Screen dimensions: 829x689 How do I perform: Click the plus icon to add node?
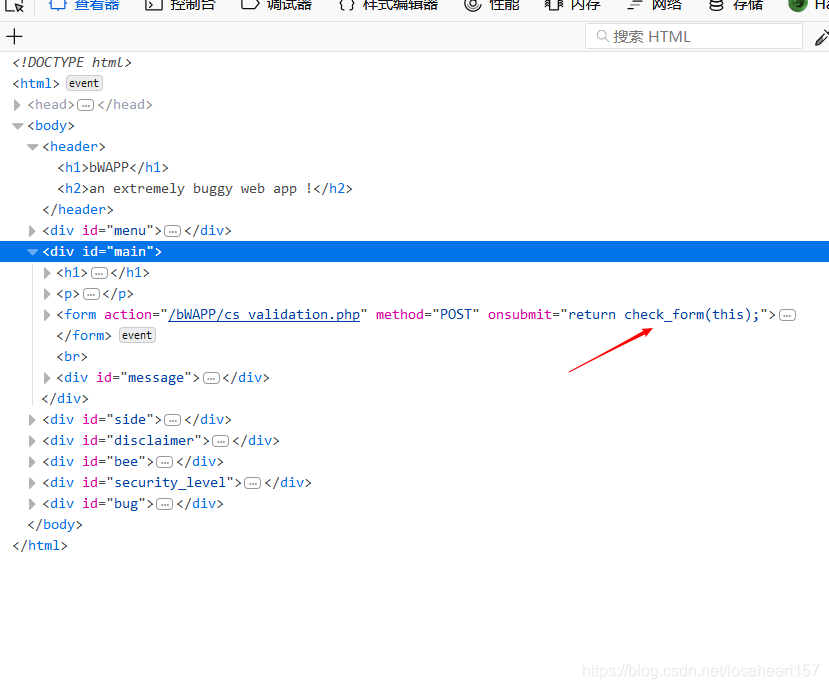[14, 36]
